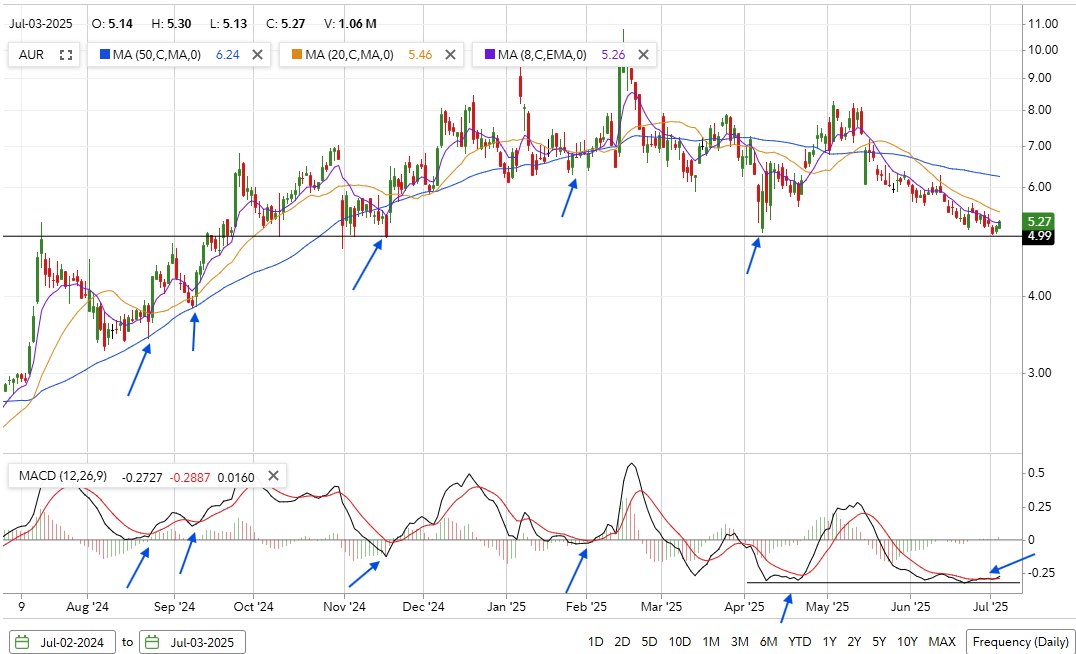
Task: Click the AUR fullscreen expand icon
Action: point(66,55)
